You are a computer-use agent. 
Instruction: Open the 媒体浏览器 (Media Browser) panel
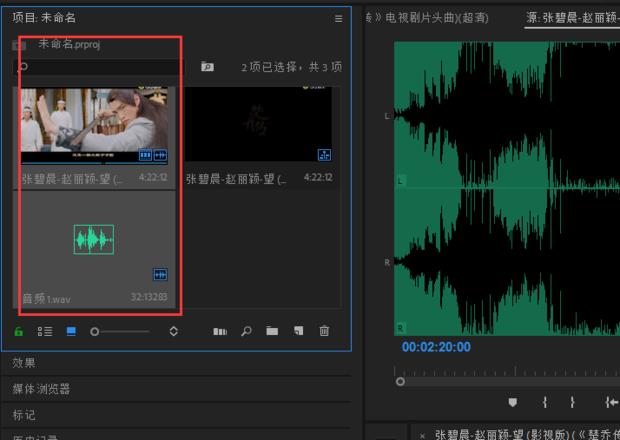point(41,389)
